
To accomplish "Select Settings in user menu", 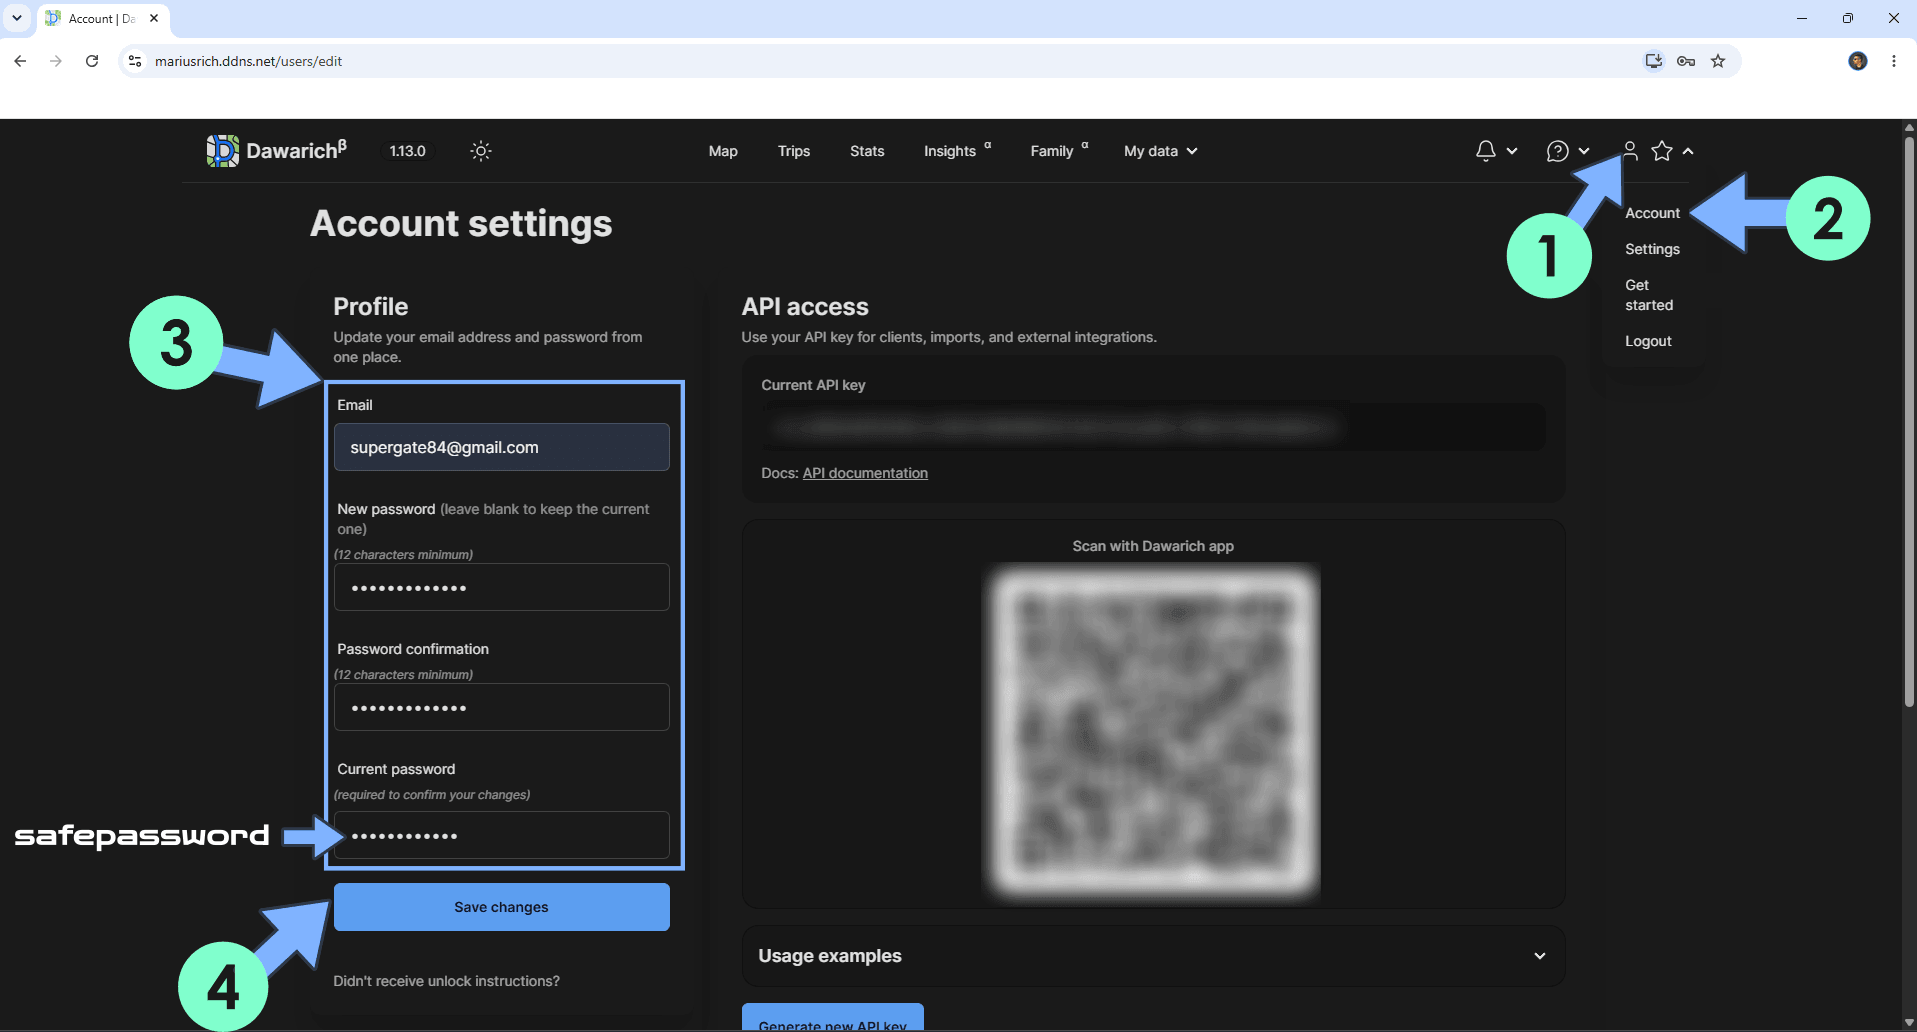I will [1652, 249].
